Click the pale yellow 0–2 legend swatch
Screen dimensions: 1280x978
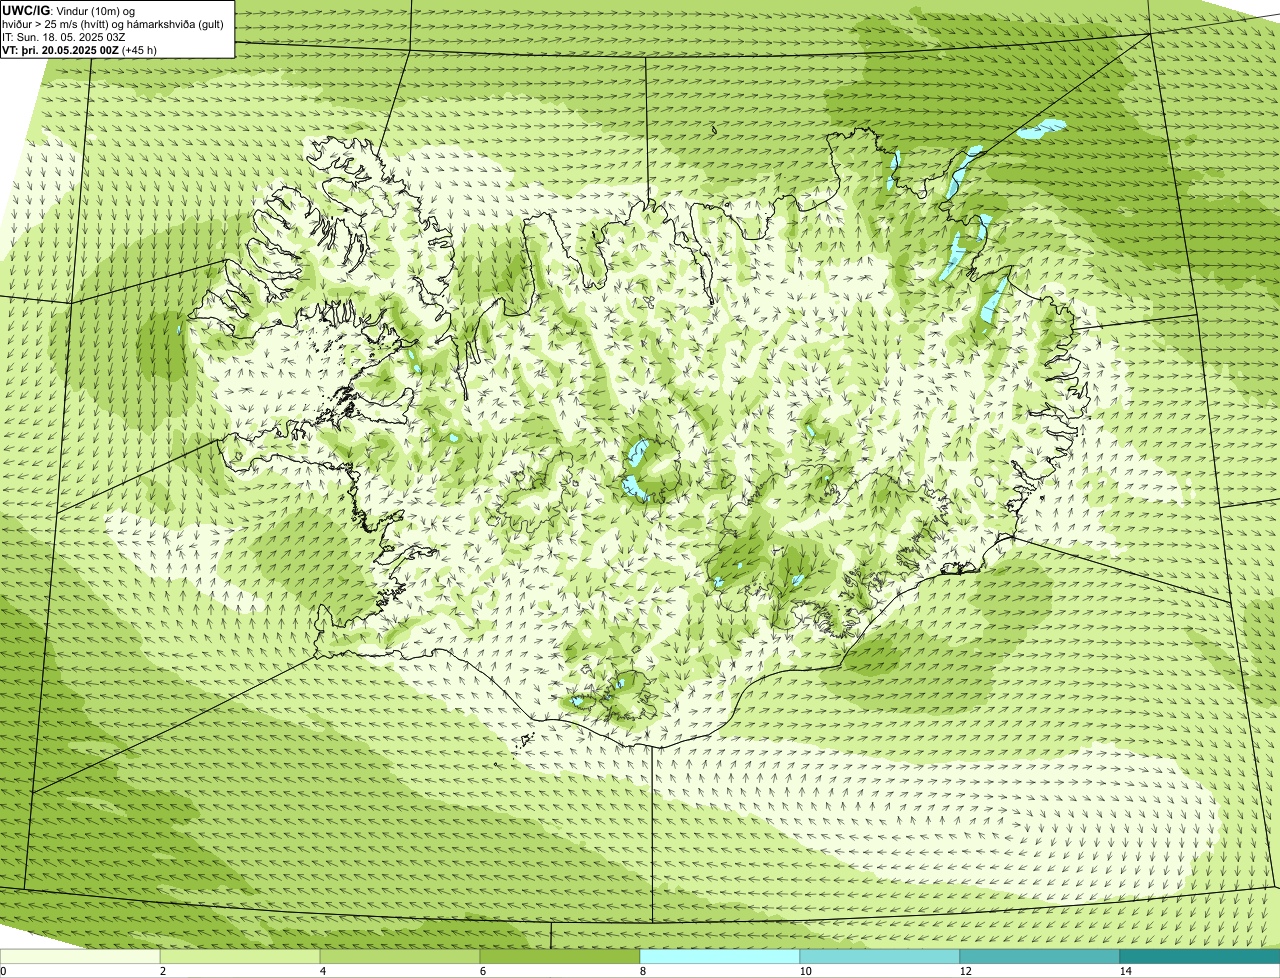(x=80, y=957)
